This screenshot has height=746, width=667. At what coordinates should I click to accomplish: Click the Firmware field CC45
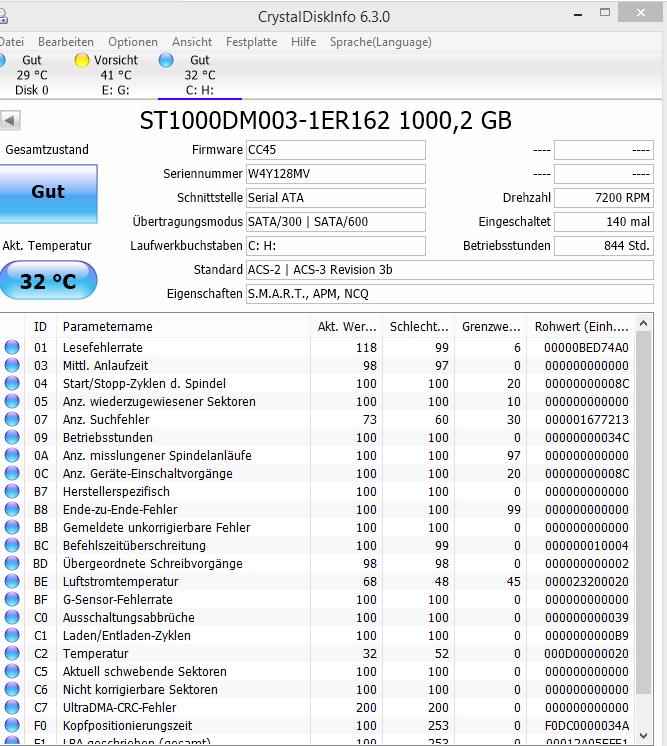tap(335, 150)
